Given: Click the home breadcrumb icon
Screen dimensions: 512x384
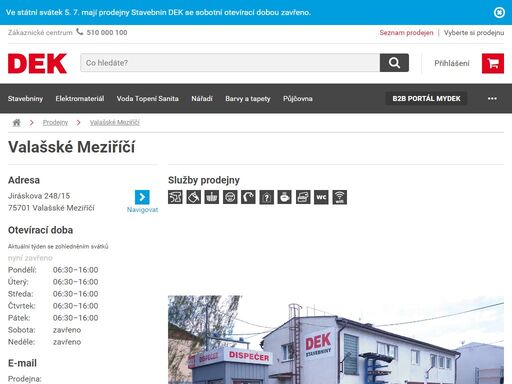Looking at the screenshot, I should click(x=16, y=123).
